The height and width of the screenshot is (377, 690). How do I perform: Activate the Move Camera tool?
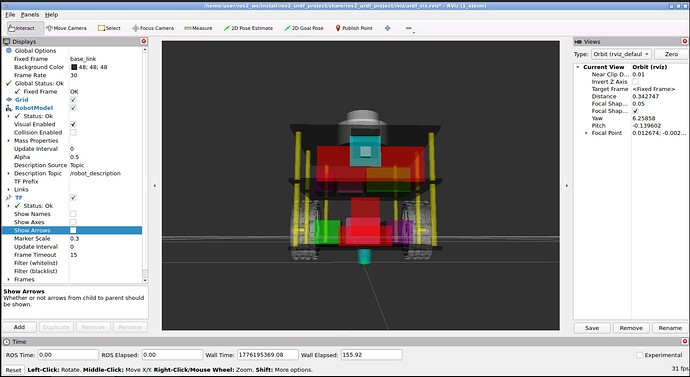coord(66,28)
